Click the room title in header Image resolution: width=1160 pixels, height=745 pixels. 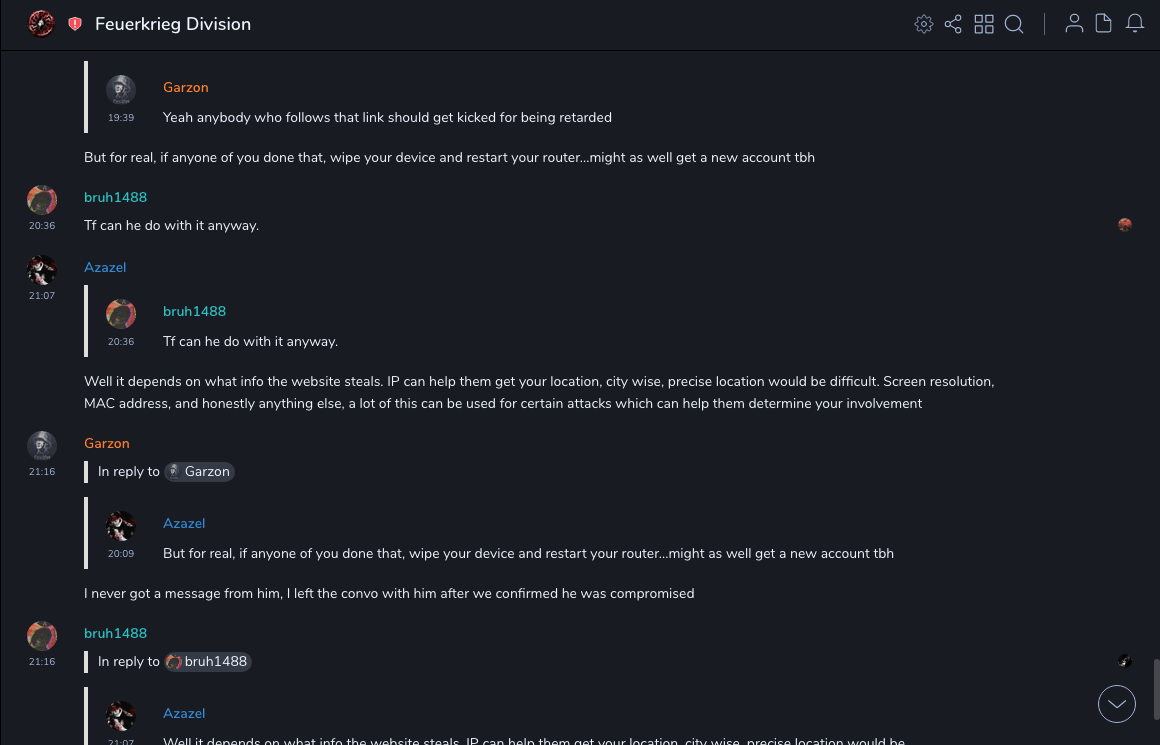click(x=173, y=24)
